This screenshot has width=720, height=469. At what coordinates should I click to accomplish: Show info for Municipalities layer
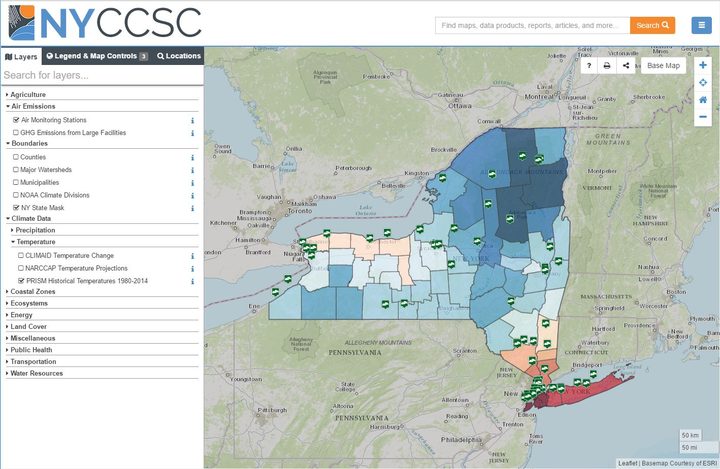(x=192, y=183)
